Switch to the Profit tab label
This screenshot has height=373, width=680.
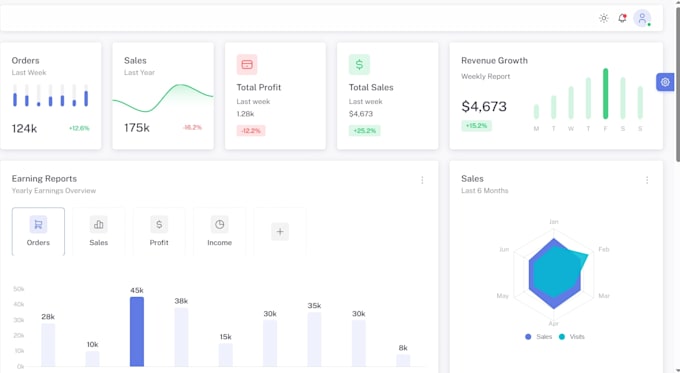click(x=159, y=242)
